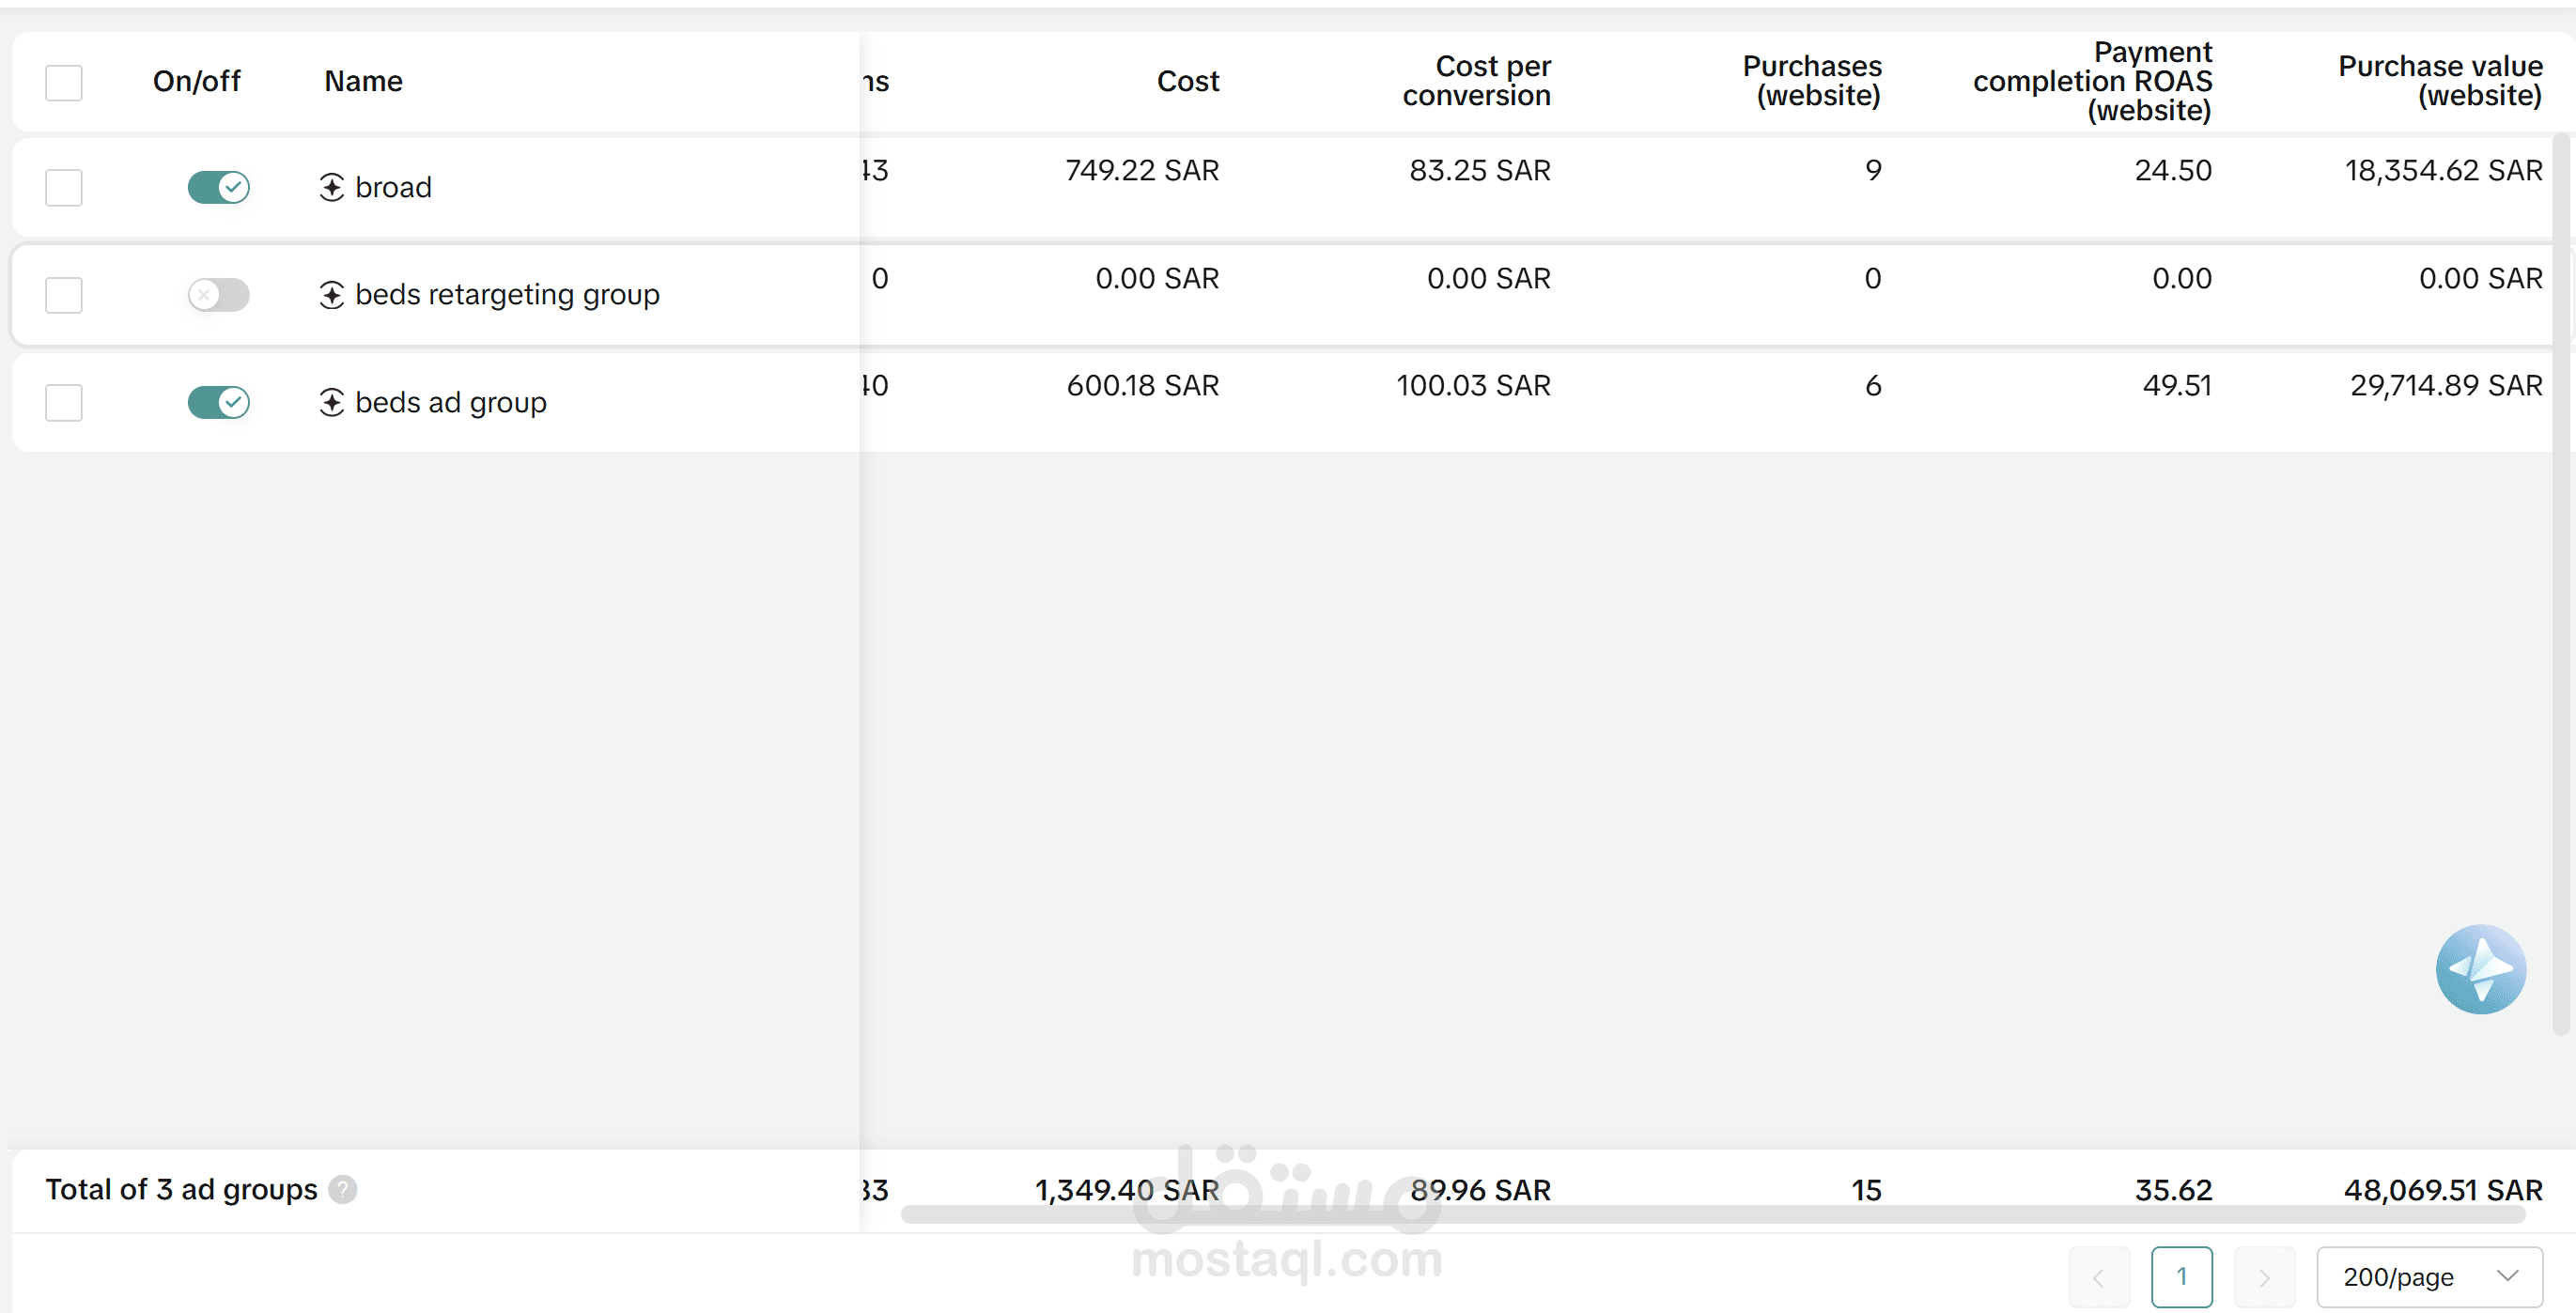Open the beds retargeting group name
2576x1313 pixels.
tap(507, 295)
